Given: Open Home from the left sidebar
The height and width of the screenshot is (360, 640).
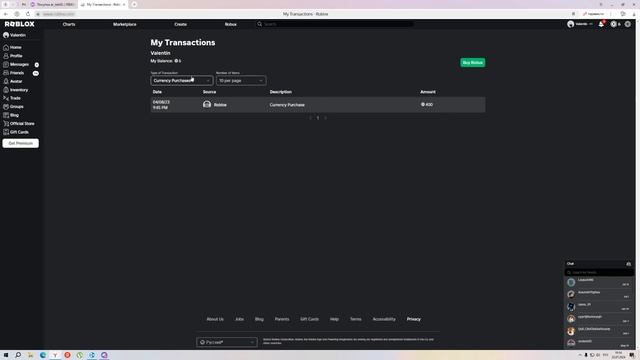Looking at the screenshot, I should click(x=12, y=47).
